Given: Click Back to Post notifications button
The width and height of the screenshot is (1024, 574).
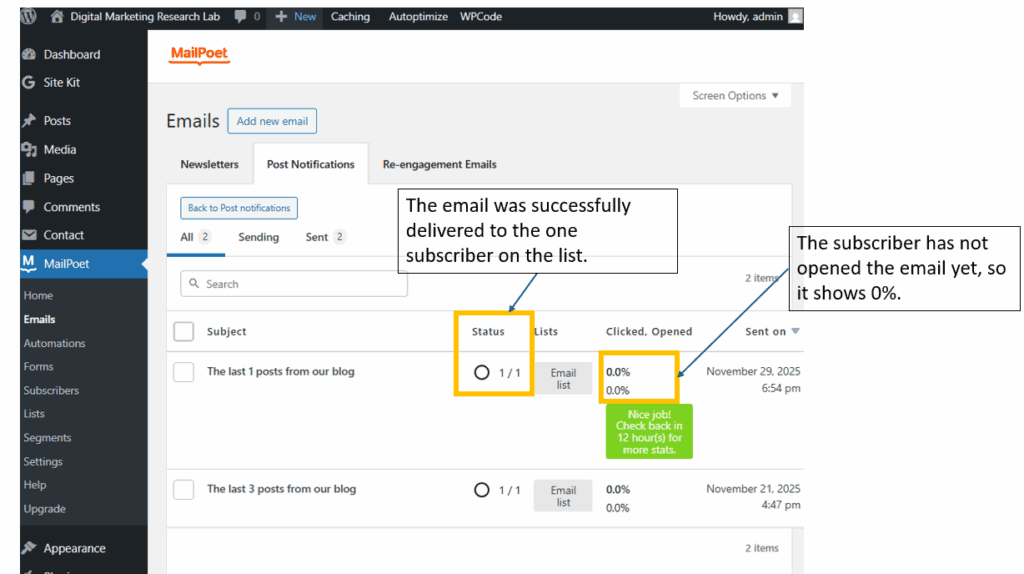Looking at the screenshot, I should [x=239, y=208].
